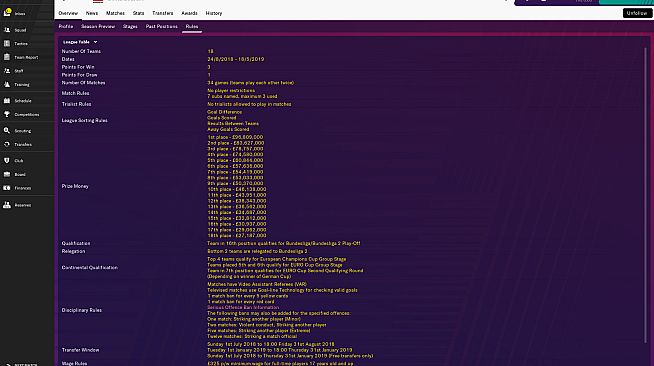Click the Points For Draw label
This screenshot has width=654, height=366.
[80, 75]
